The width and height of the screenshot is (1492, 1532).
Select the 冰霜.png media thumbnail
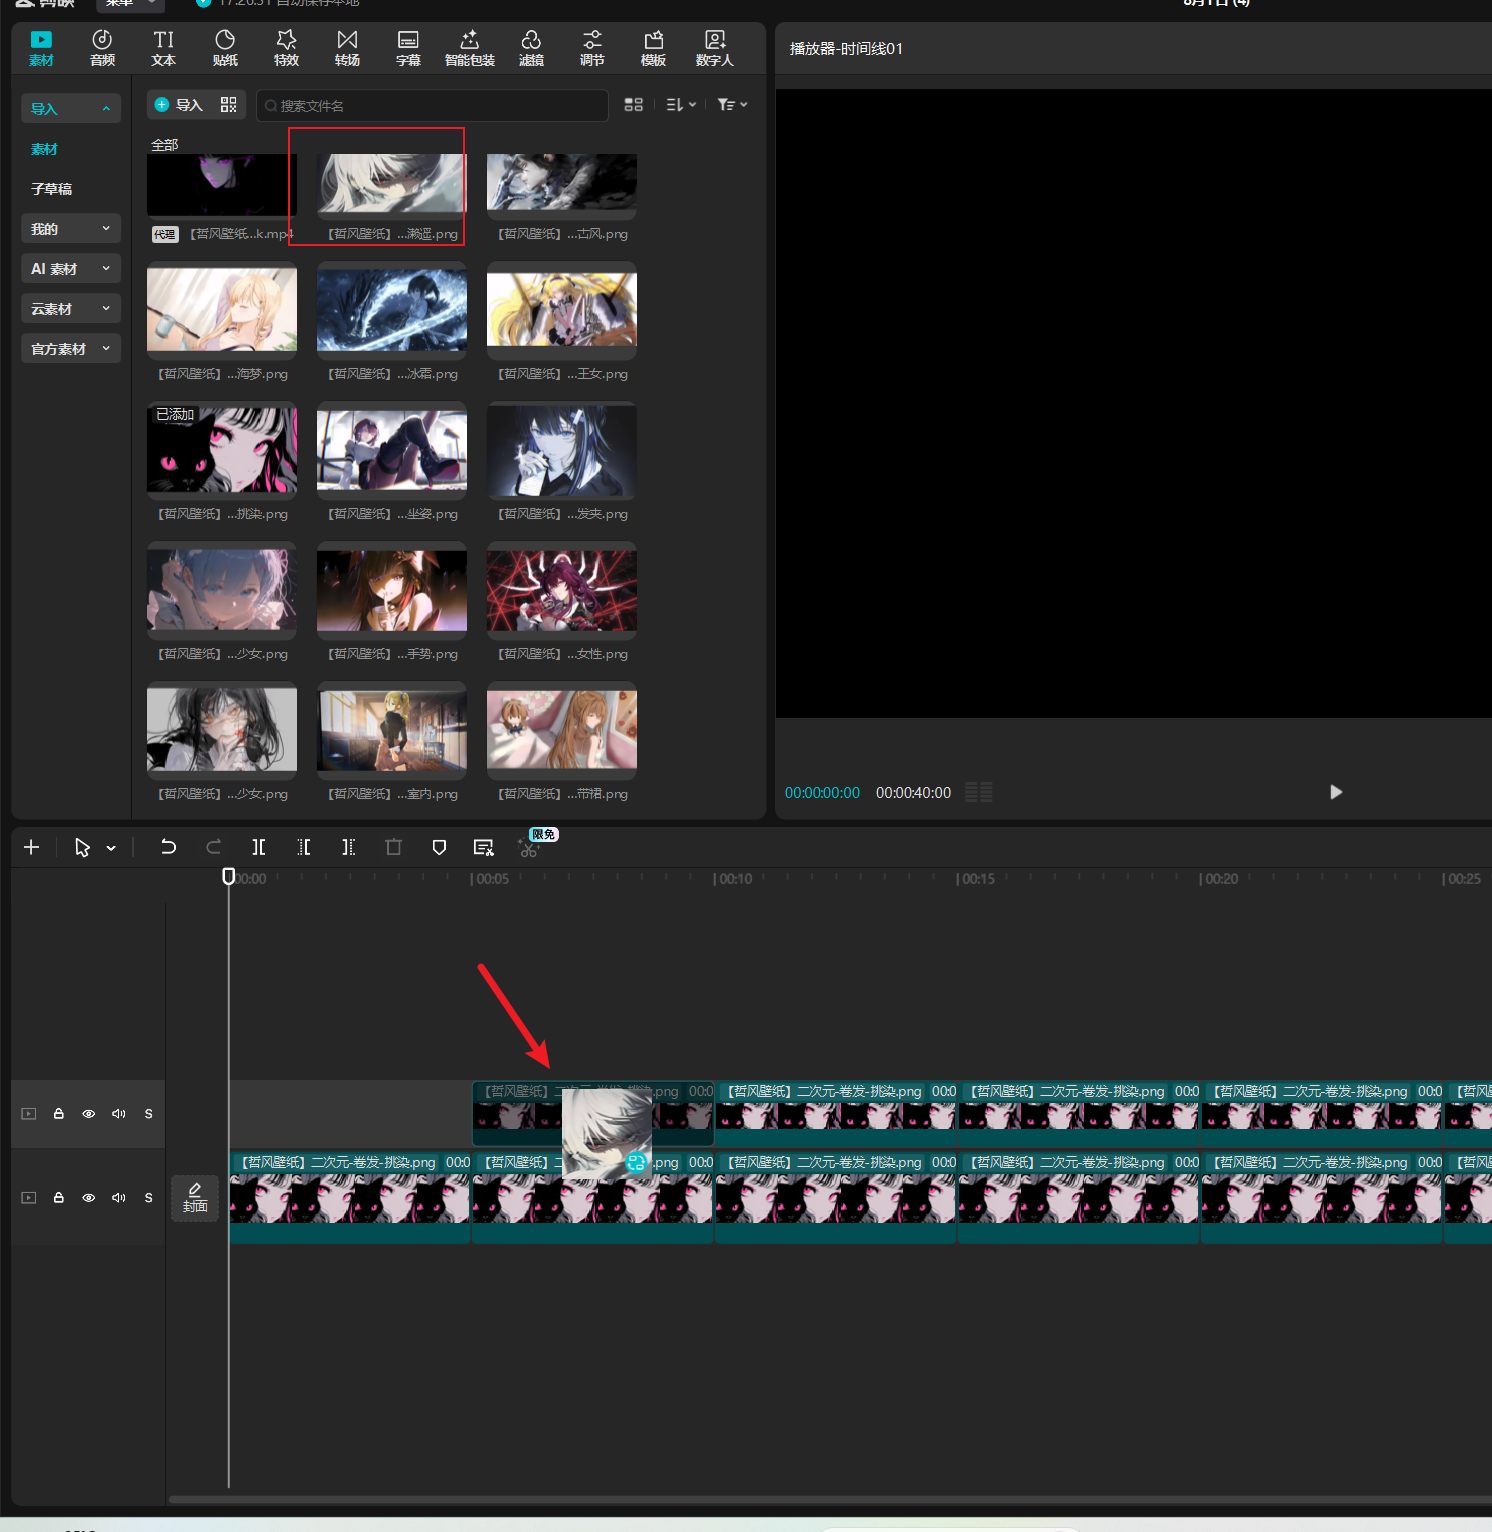coord(392,310)
